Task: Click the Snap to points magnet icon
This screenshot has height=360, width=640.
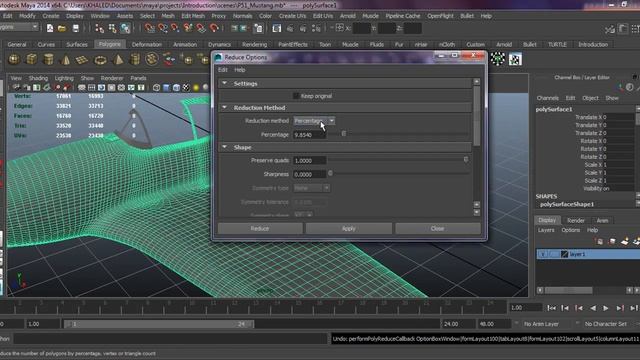Action: click(175, 28)
